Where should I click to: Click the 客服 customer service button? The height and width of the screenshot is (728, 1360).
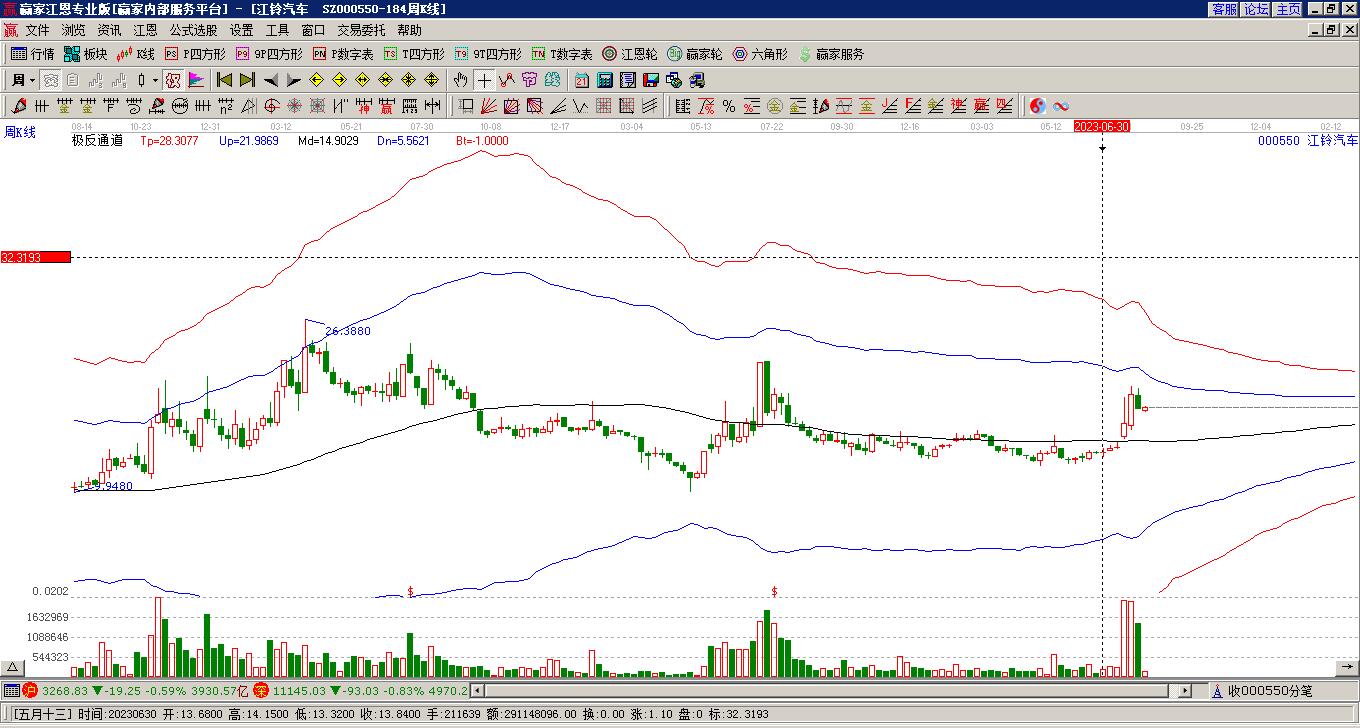pyautogui.click(x=1224, y=9)
